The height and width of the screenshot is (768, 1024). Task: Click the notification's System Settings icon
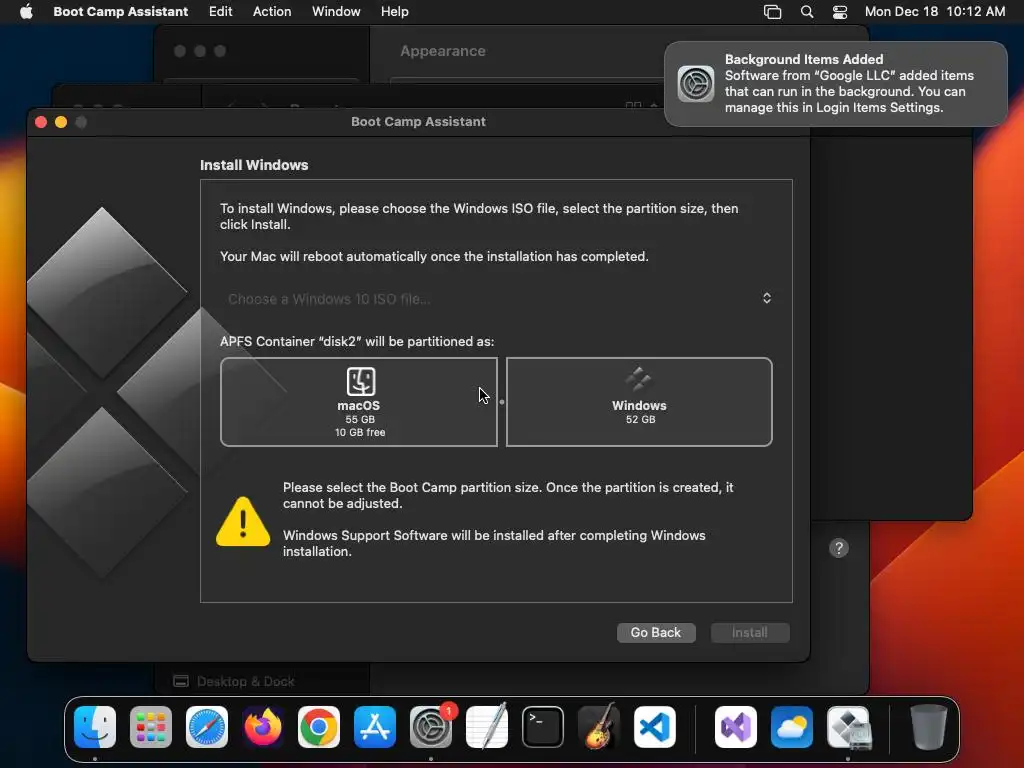pyautogui.click(x=696, y=84)
